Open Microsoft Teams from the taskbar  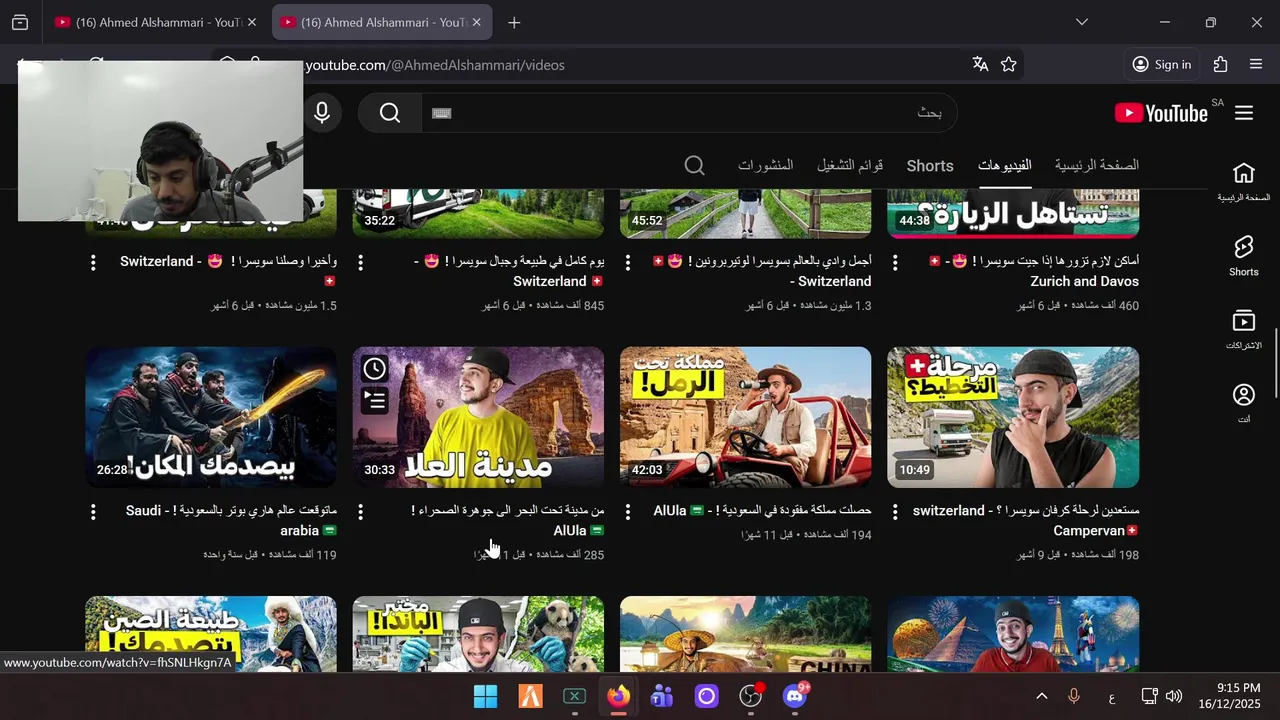coord(662,696)
